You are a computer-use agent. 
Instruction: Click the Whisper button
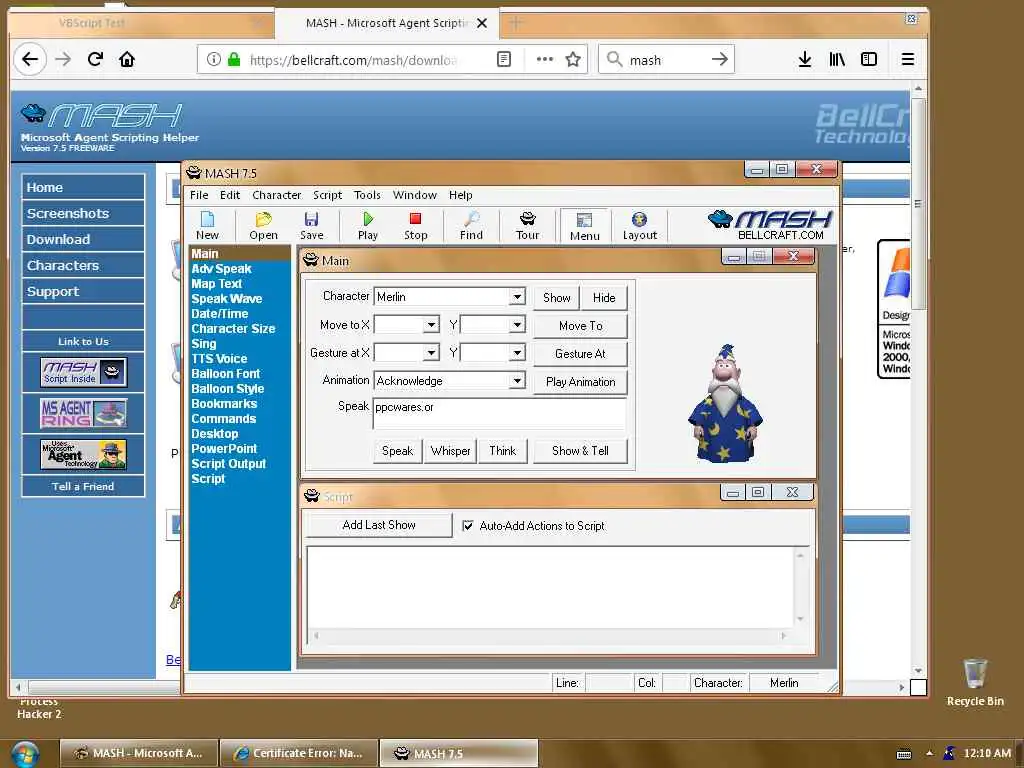451,451
